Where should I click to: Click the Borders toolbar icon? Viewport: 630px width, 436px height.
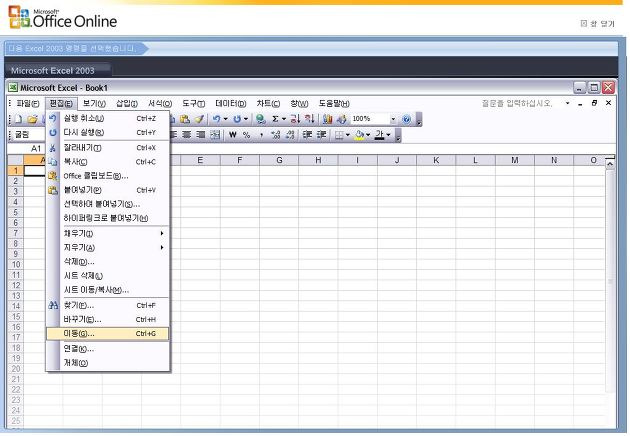point(340,135)
